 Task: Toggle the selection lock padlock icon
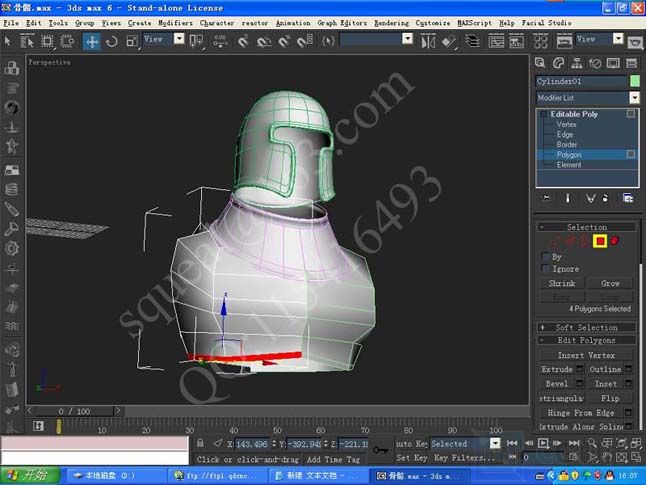(200, 443)
